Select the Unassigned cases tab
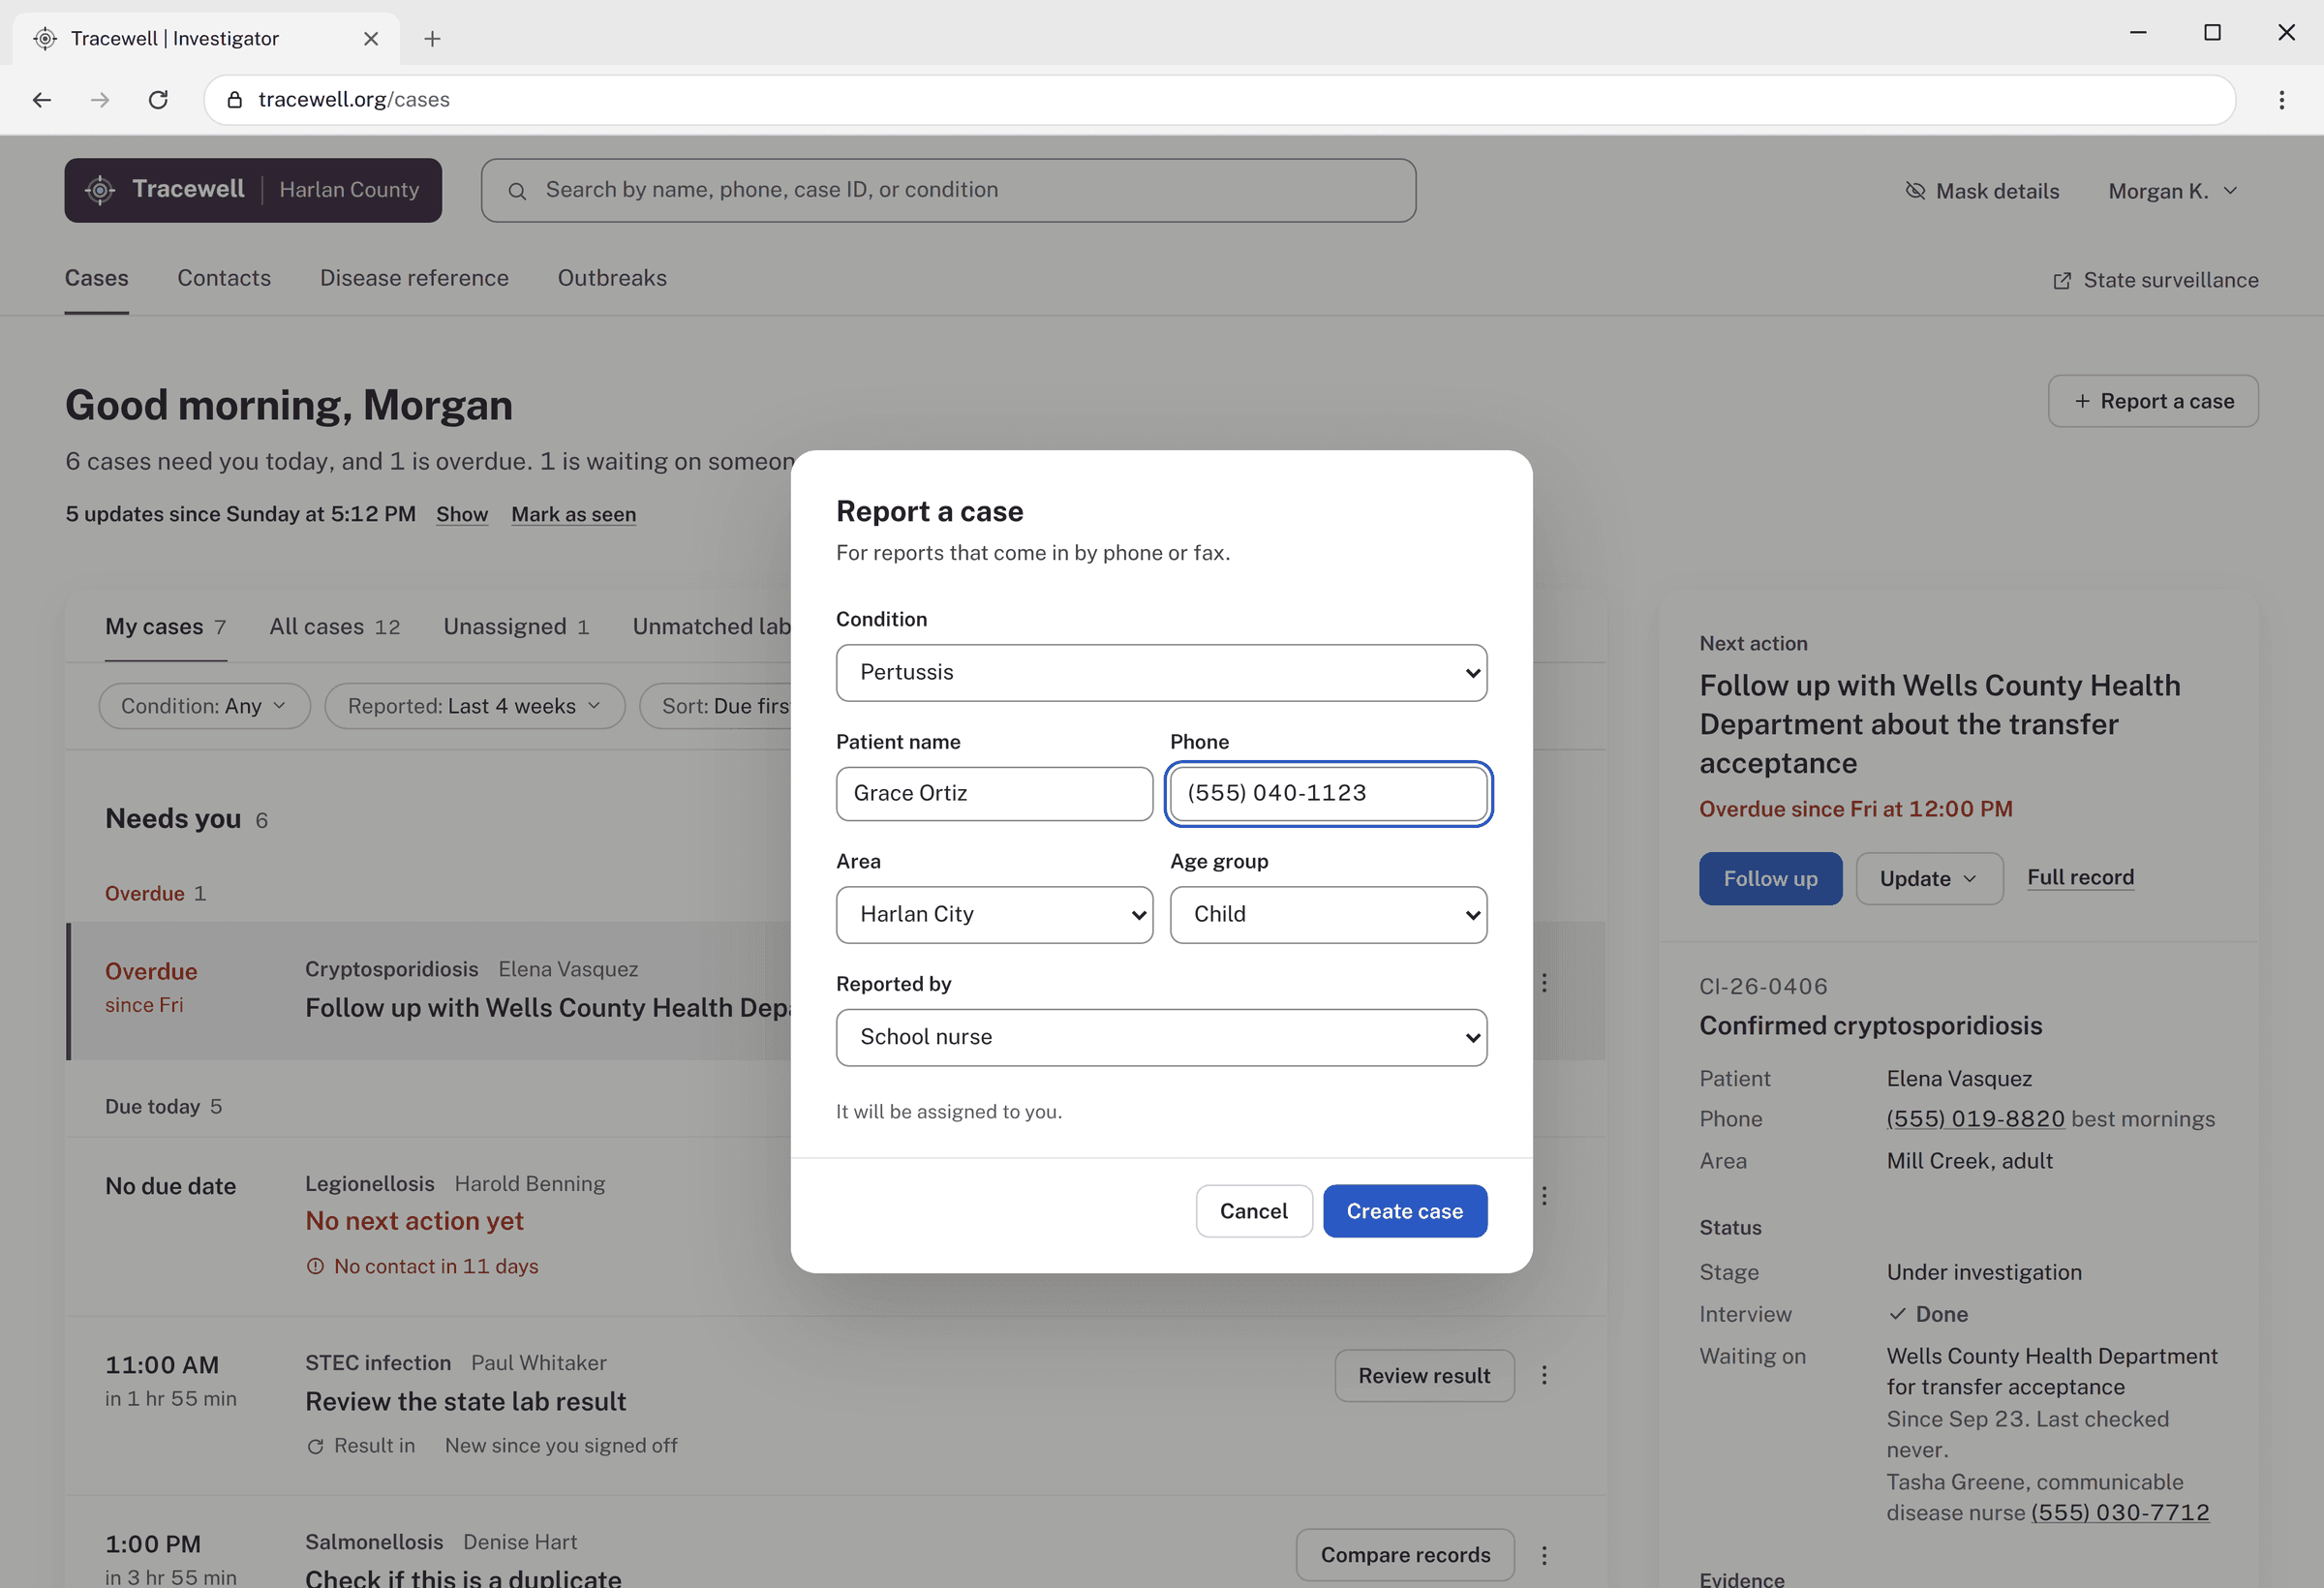 516,627
